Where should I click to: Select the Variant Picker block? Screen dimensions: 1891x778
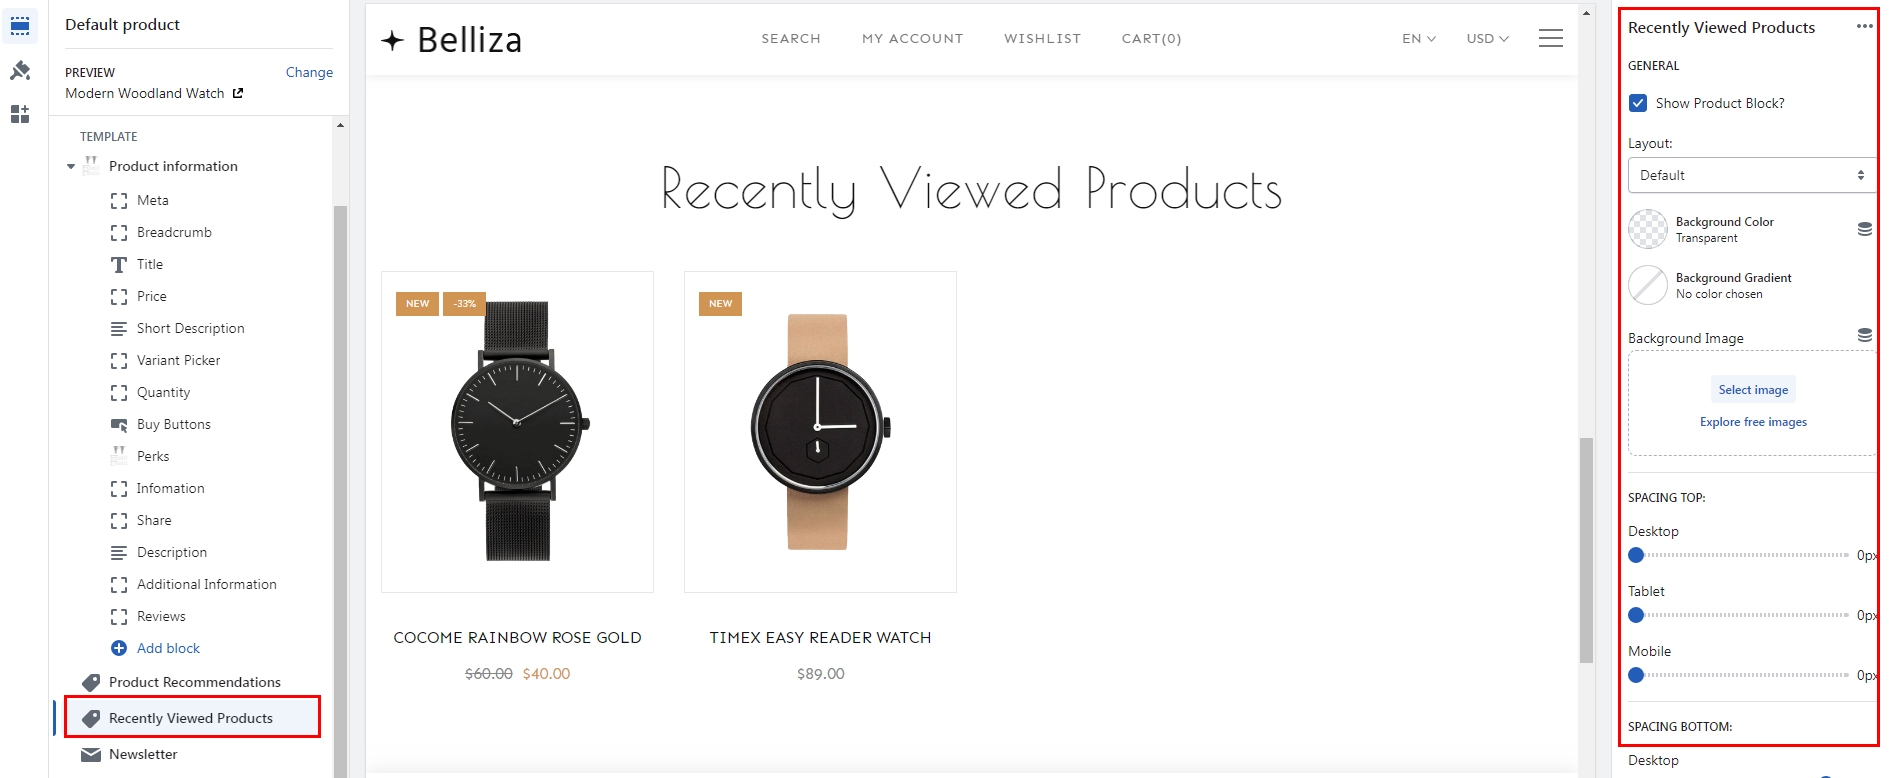coord(178,360)
